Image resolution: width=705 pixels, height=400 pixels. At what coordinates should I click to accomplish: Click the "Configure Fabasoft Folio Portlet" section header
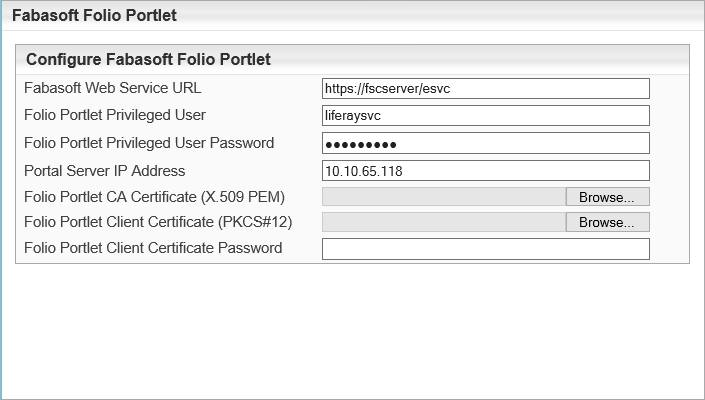point(148,59)
